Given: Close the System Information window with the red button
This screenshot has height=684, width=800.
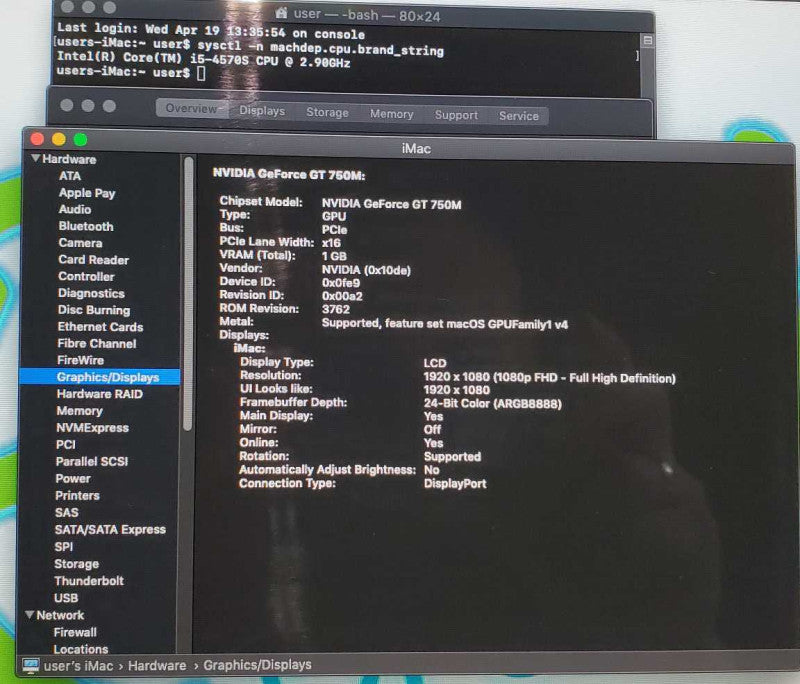Looking at the screenshot, I should point(37,139).
